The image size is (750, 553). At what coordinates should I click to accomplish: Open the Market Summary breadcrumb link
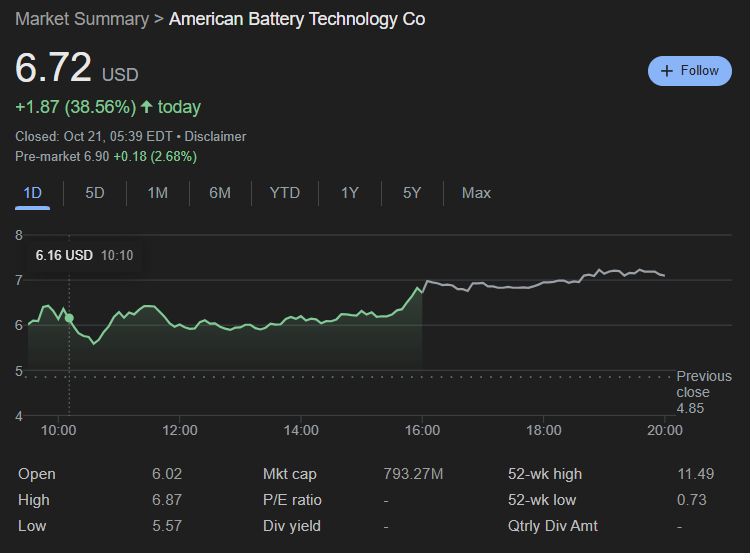(82, 19)
